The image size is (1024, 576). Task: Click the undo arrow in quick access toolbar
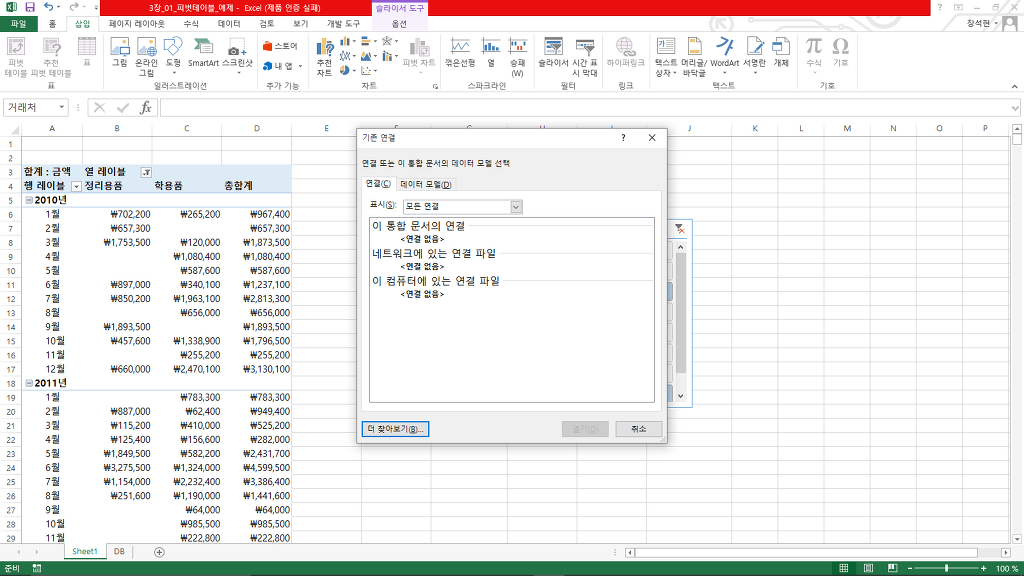[x=49, y=7]
